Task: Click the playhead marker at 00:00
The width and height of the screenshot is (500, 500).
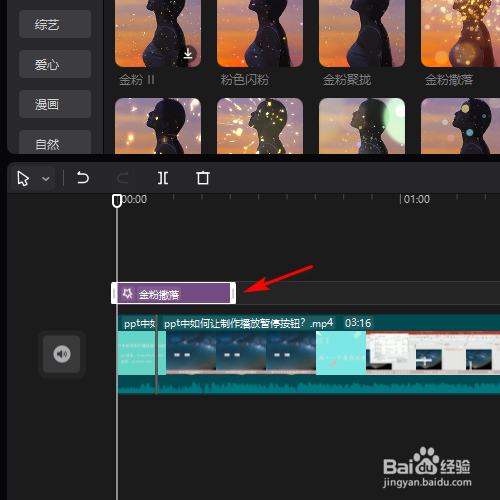Action: click(117, 201)
